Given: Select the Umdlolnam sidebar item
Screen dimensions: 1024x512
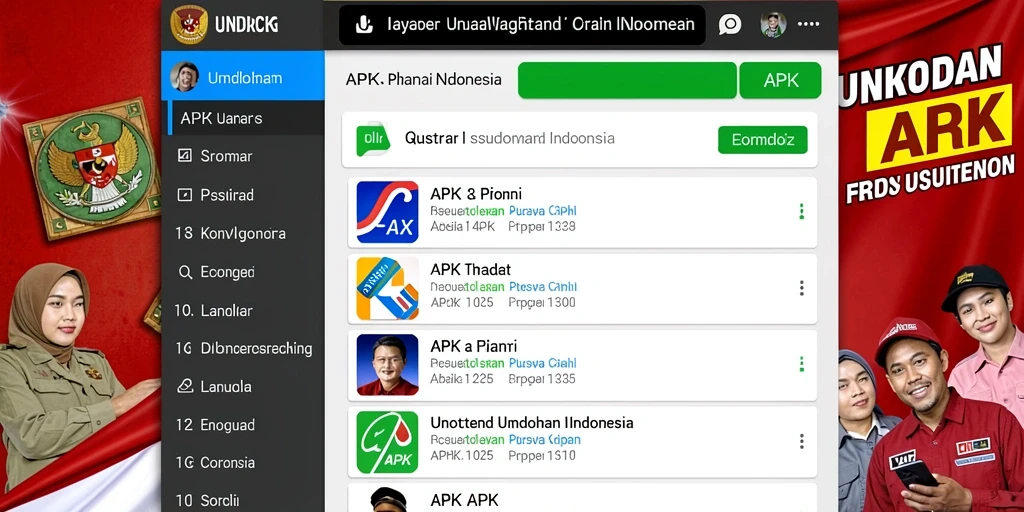Looking at the screenshot, I should pyautogui.click(x=243, y=76).
